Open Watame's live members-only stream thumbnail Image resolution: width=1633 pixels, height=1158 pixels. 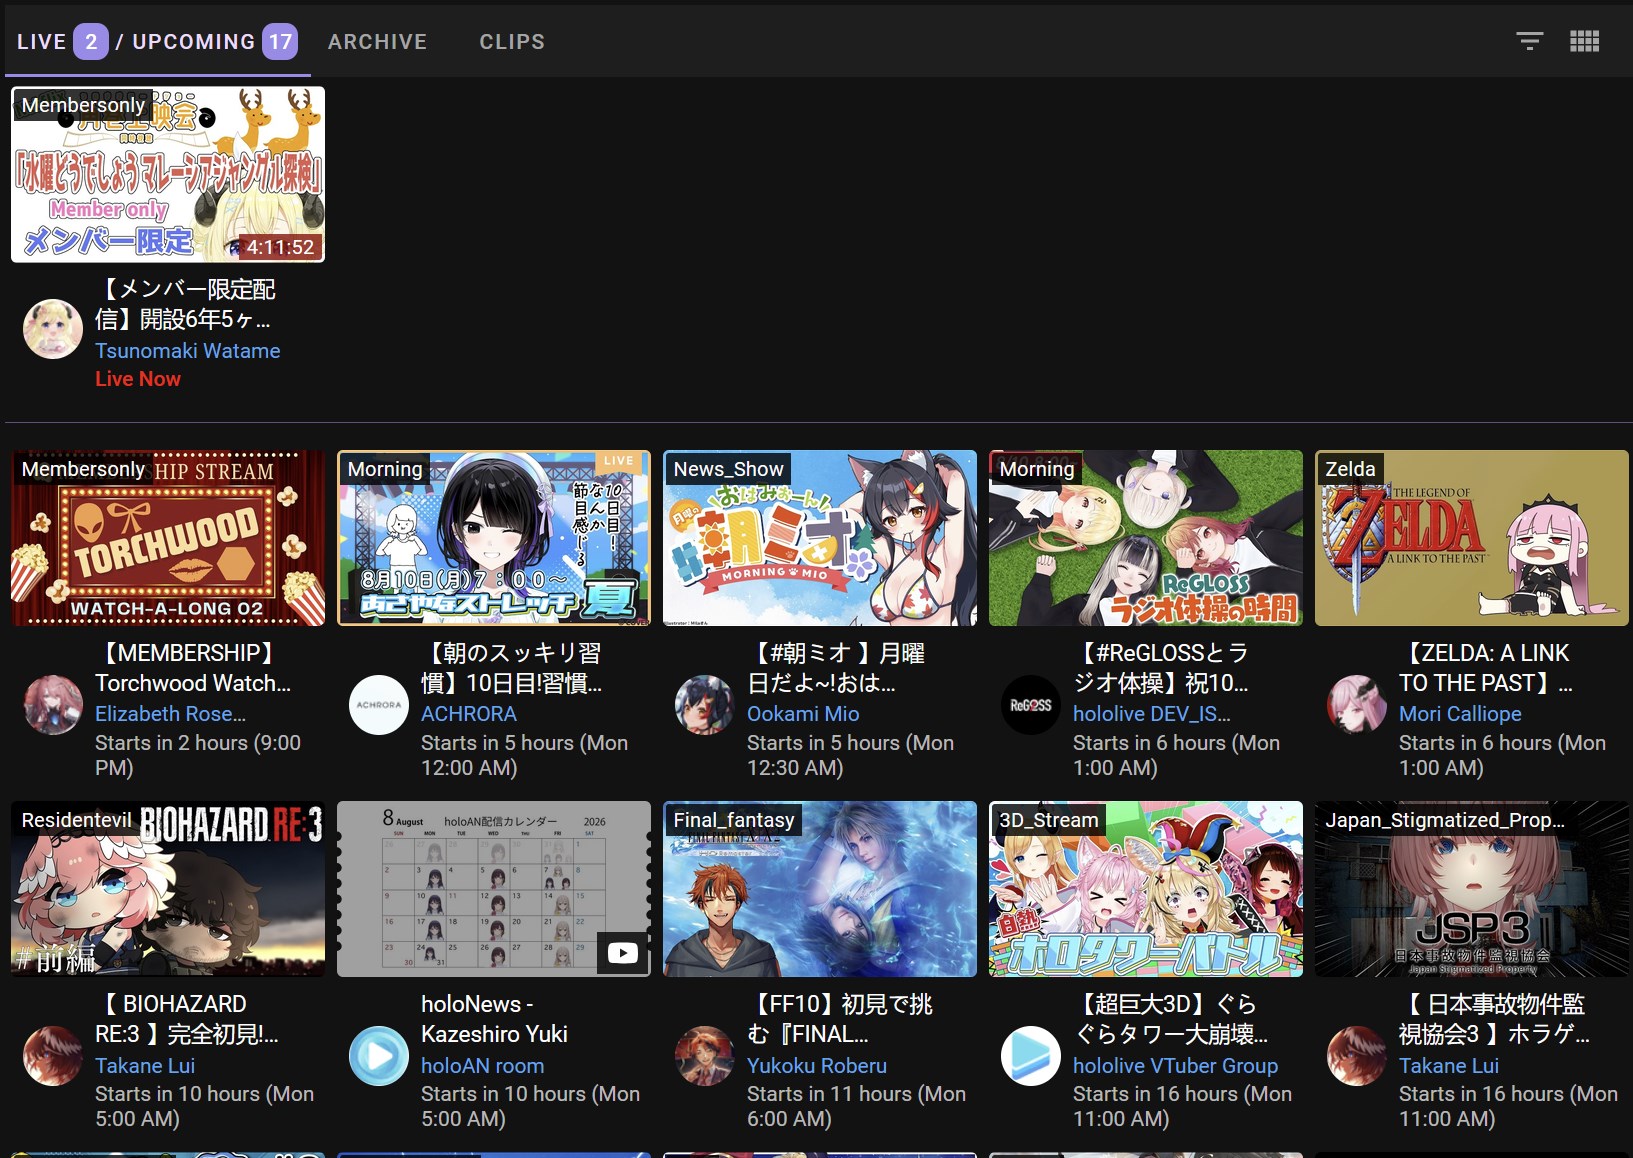(168, 174)
